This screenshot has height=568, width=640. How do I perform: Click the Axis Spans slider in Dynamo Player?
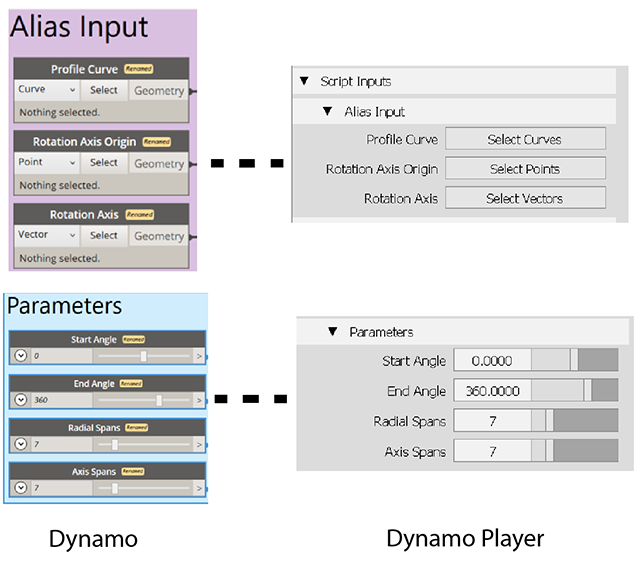[x=575, y=451]
